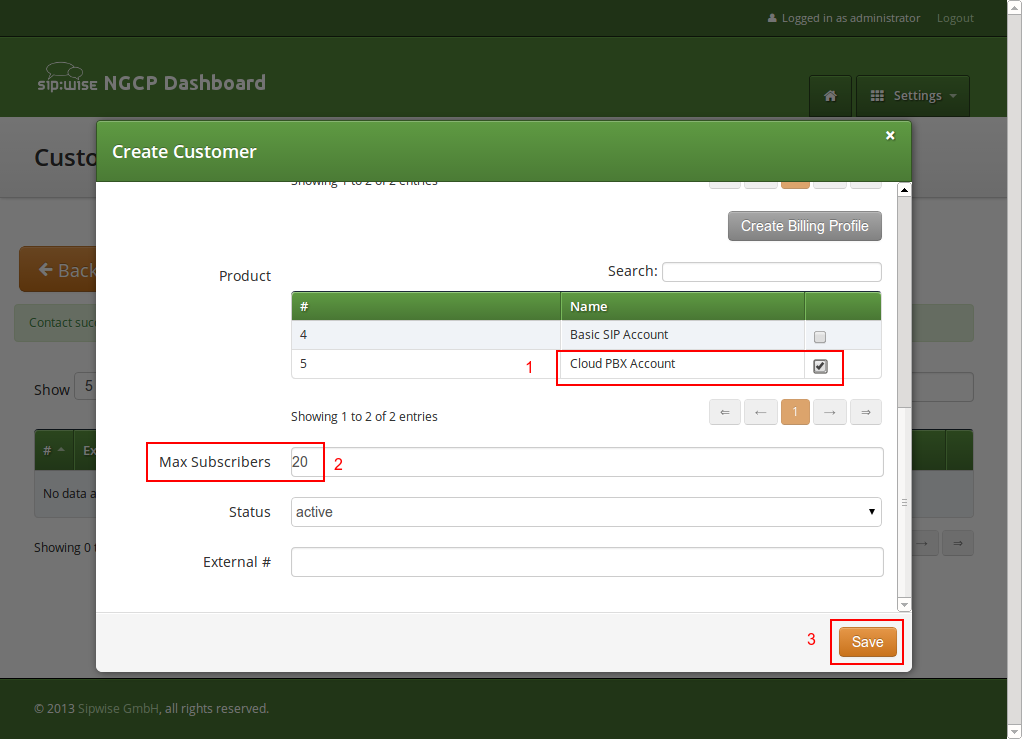The width and height of the screenshot is (1022, 739).
Task: Click the user icon beside administrator name
Action: click(x=771, y=17)
